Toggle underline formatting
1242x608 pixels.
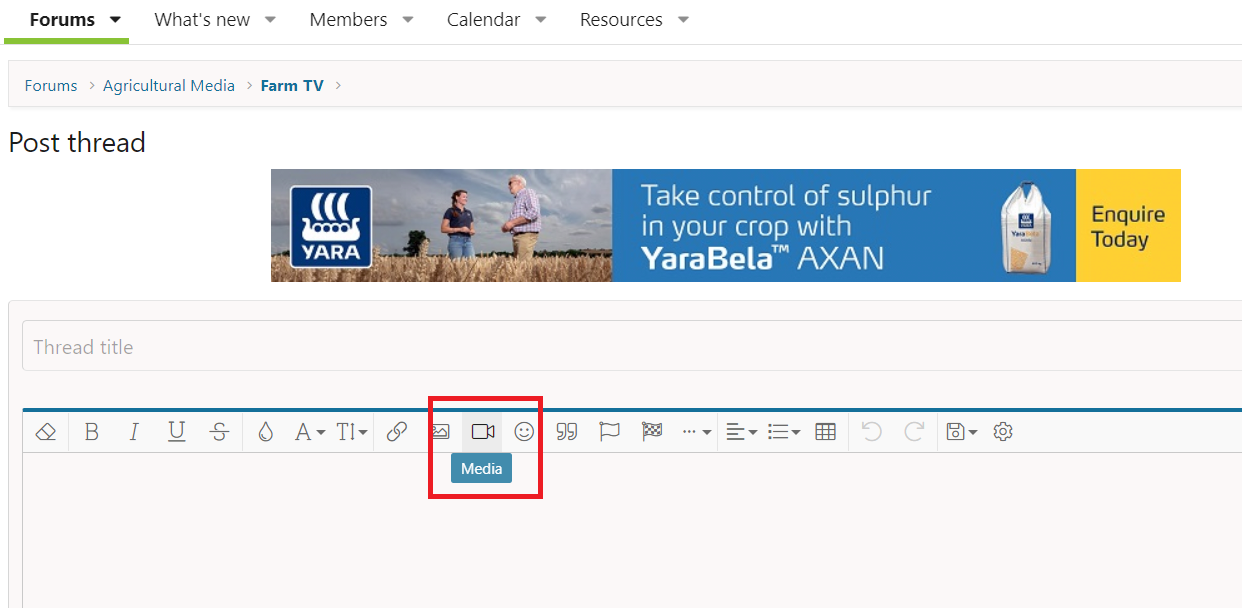[177, 432]
